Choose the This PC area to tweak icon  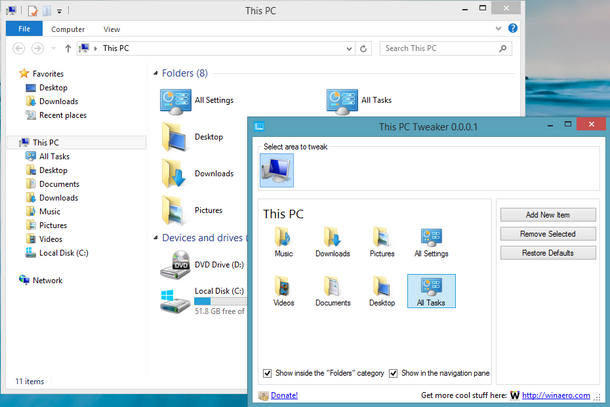277,170
